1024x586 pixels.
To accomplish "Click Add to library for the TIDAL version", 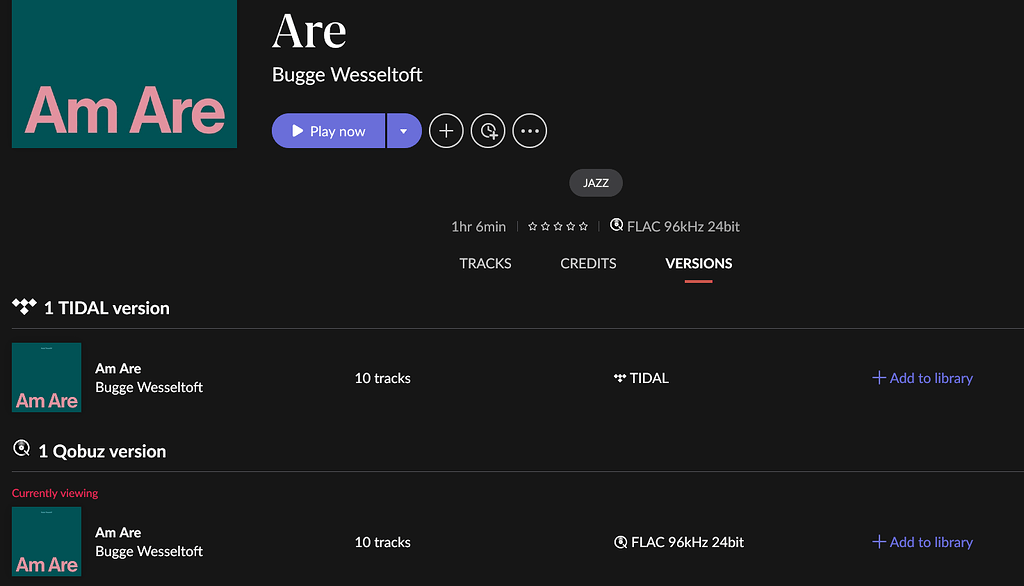I will [921, 378].
